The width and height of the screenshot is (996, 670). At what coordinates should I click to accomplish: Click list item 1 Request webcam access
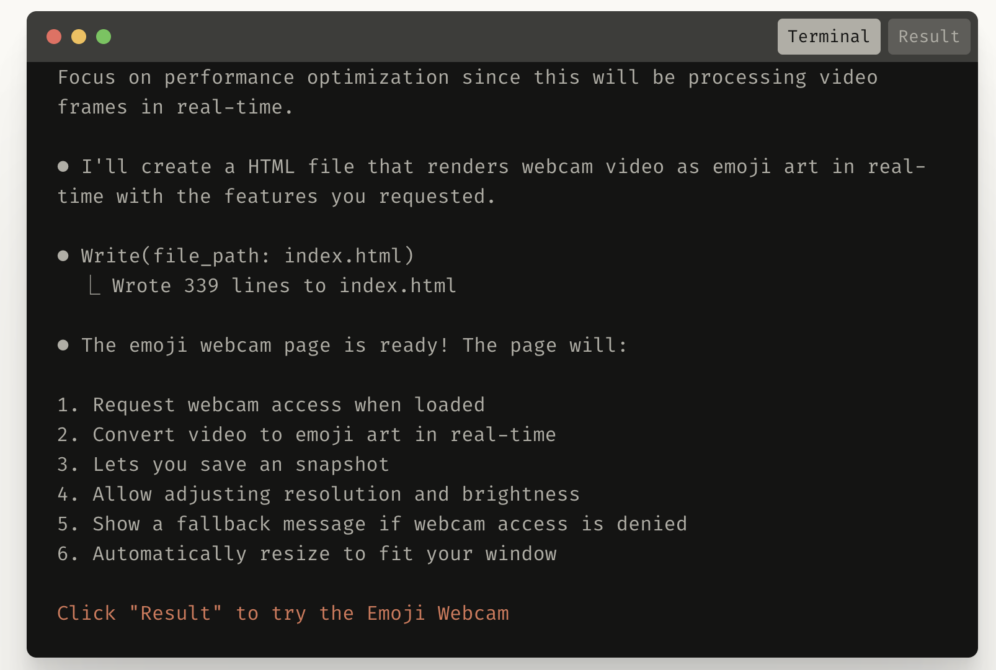coord(271,405)
